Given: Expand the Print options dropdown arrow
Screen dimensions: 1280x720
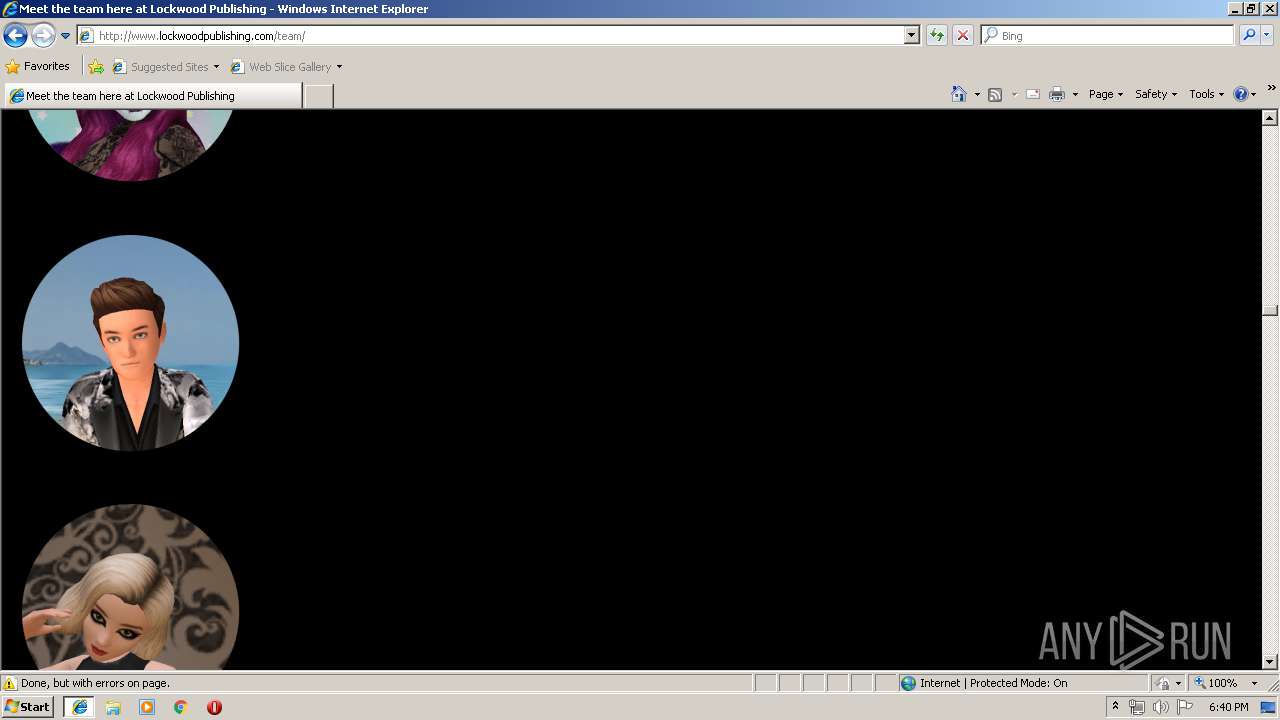Looking at the screenshot, I should pos(1075,94).
